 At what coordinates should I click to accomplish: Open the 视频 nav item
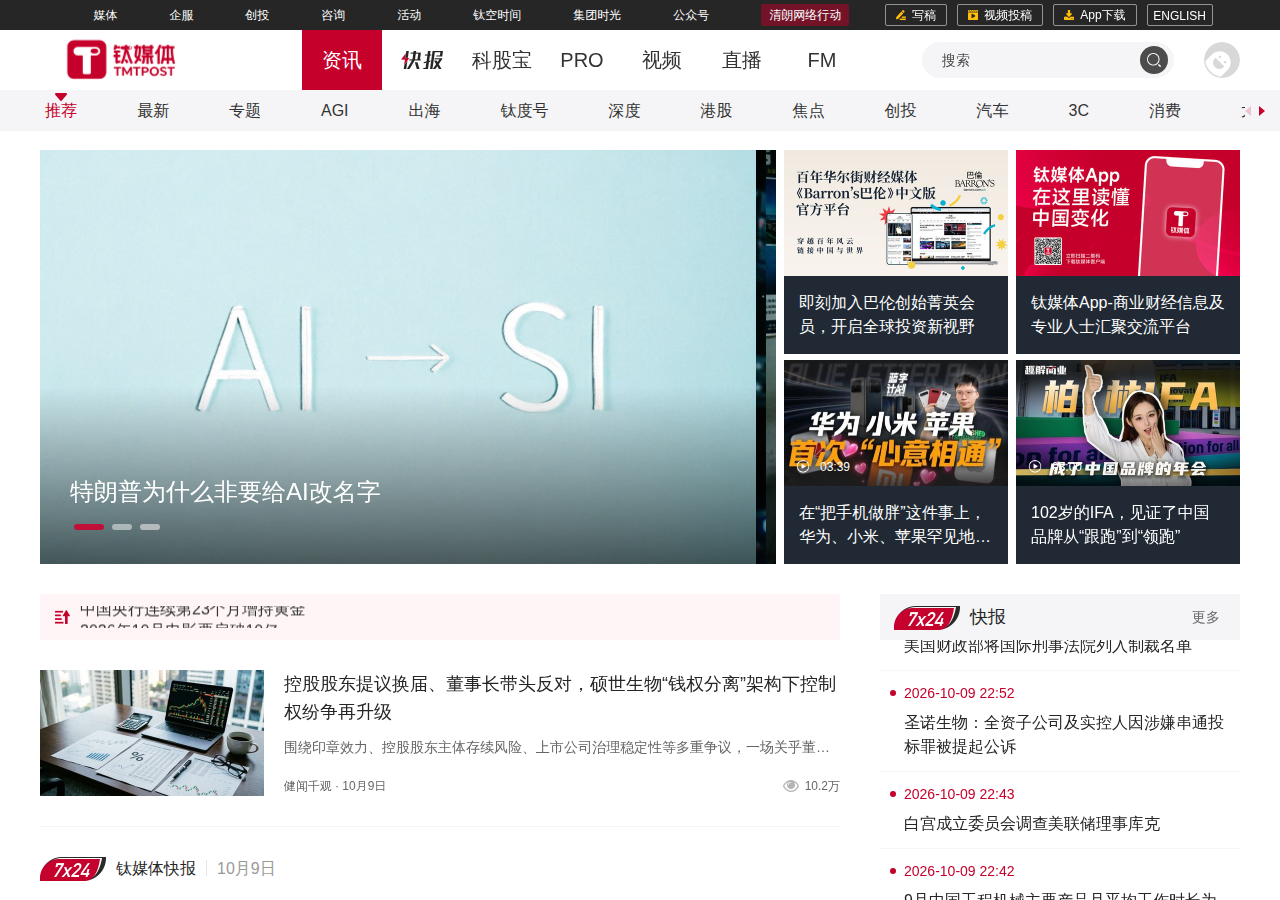coord(662,60)
